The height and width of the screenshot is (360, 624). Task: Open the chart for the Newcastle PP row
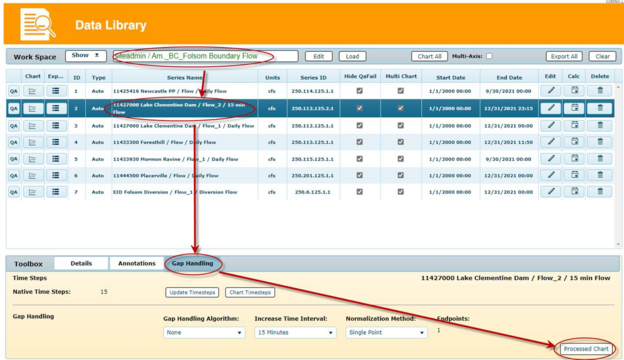click(x=32, y=91)
